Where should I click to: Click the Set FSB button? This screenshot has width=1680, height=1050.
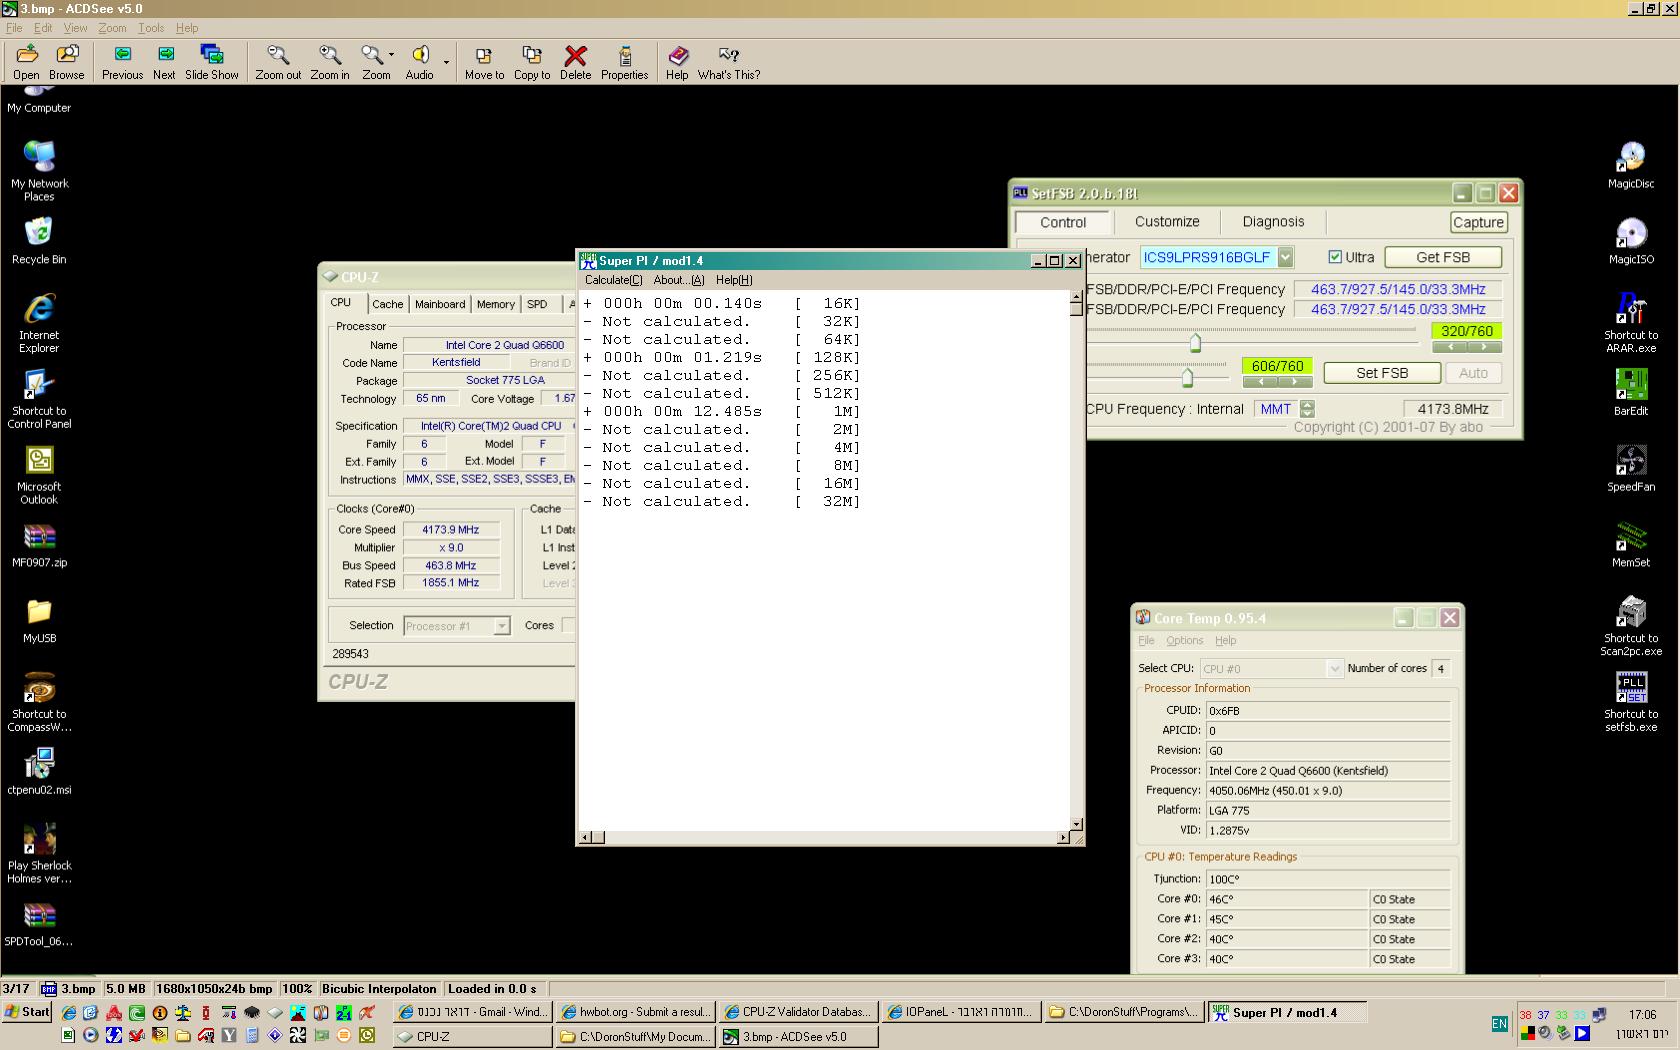pos(1382,373)
